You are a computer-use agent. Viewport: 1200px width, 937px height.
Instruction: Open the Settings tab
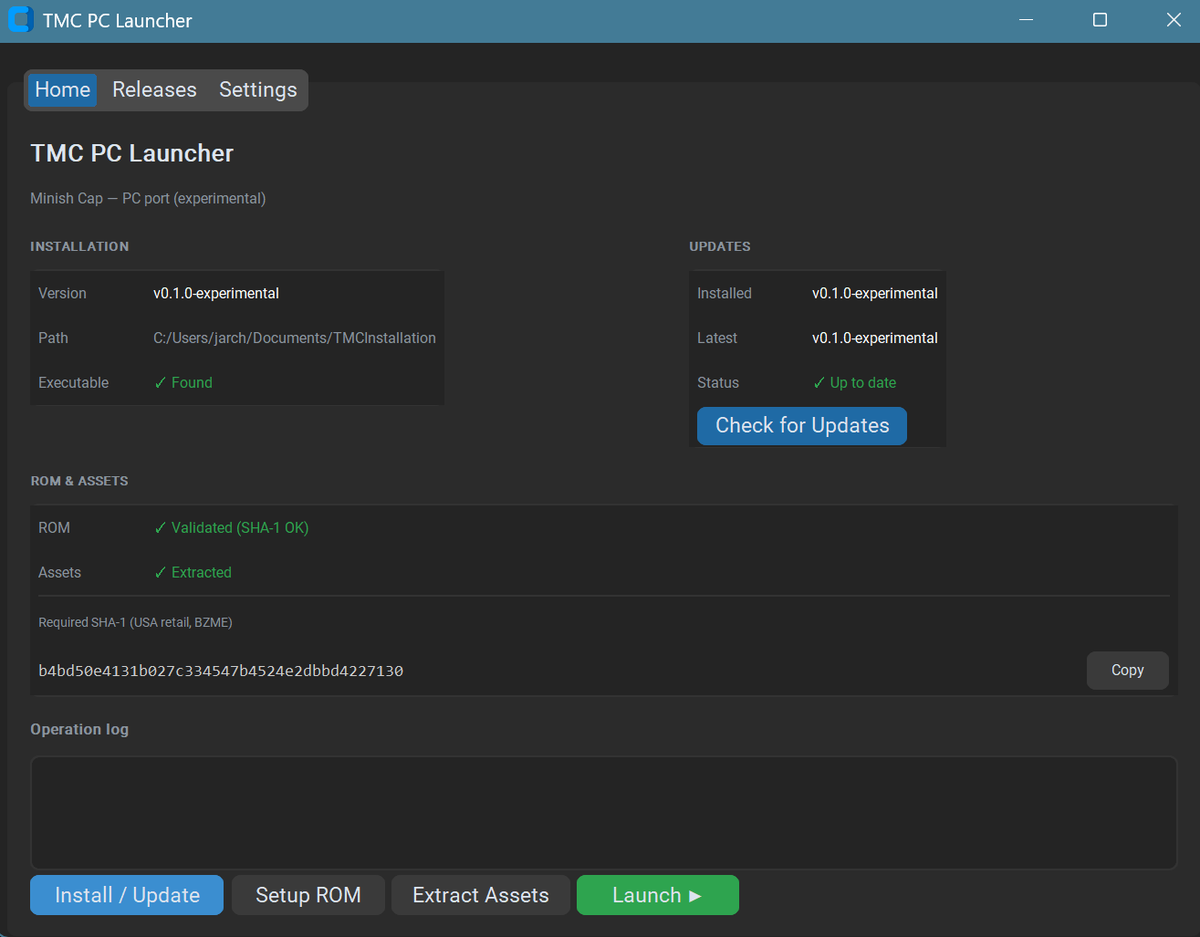[x=258, y=90]
